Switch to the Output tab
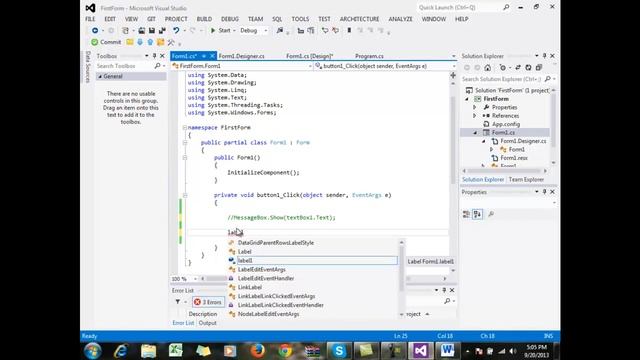 207,323
